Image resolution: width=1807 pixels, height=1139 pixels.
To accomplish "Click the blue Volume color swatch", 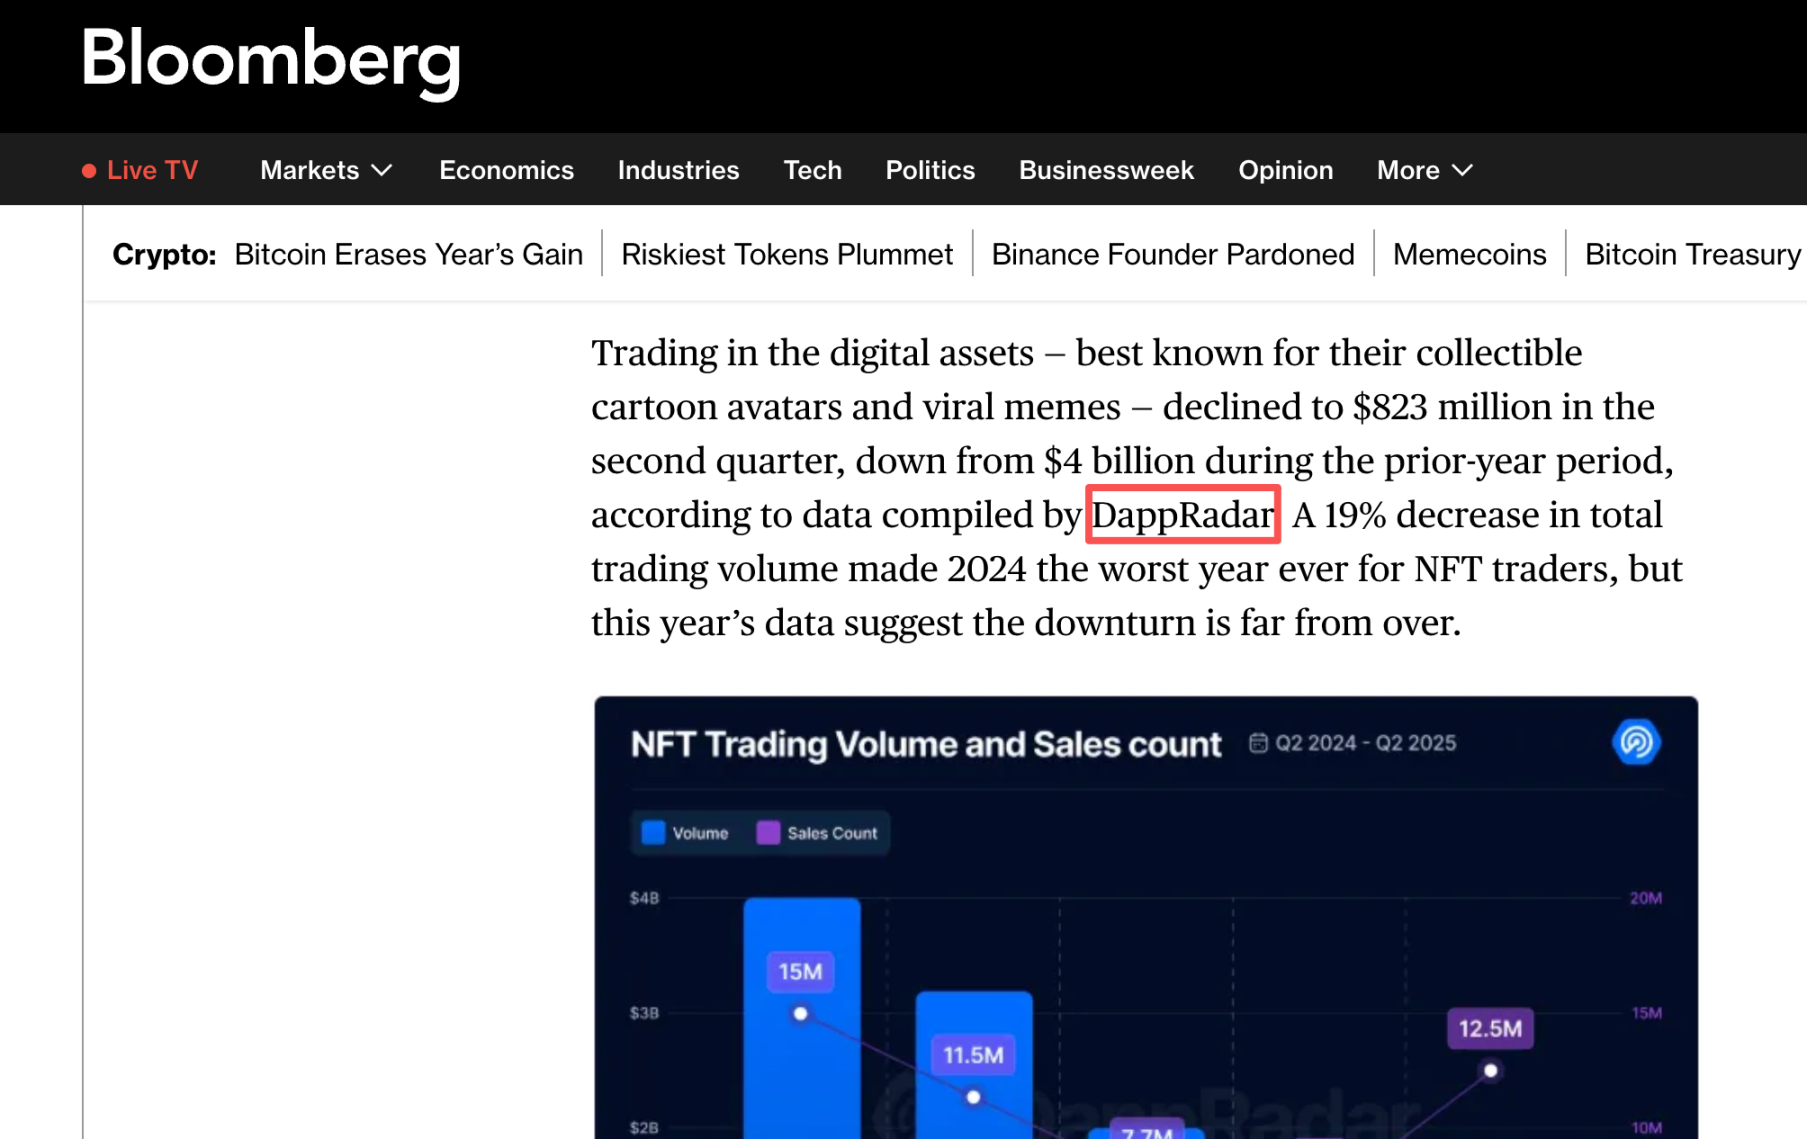I will (654, 832).
